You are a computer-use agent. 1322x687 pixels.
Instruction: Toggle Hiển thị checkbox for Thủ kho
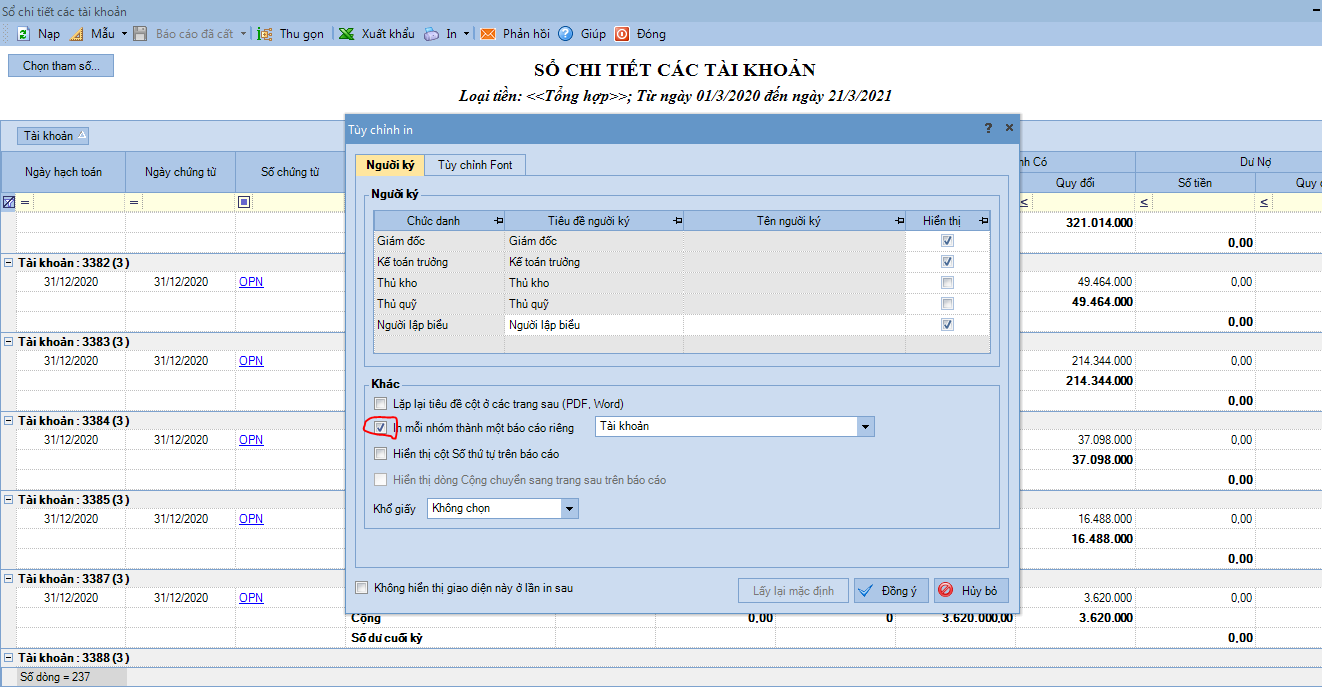point(947,283)
